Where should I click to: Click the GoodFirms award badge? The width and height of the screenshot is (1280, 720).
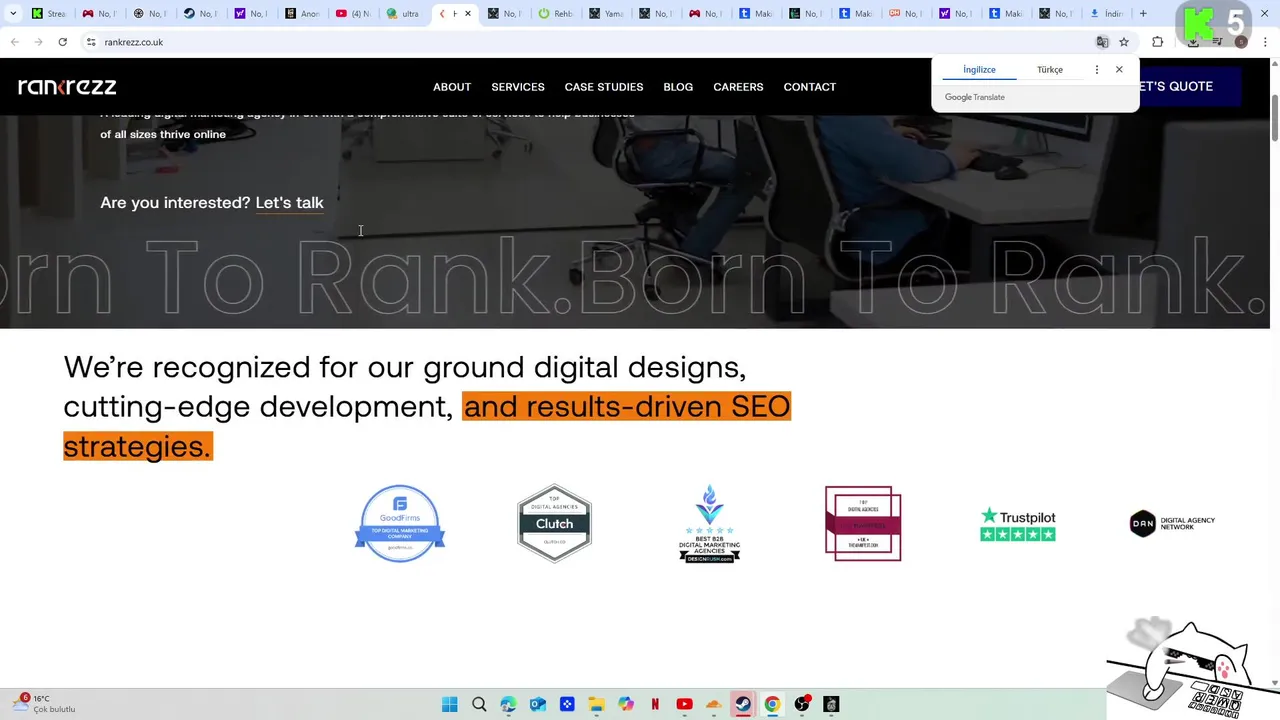pos(400,523)
